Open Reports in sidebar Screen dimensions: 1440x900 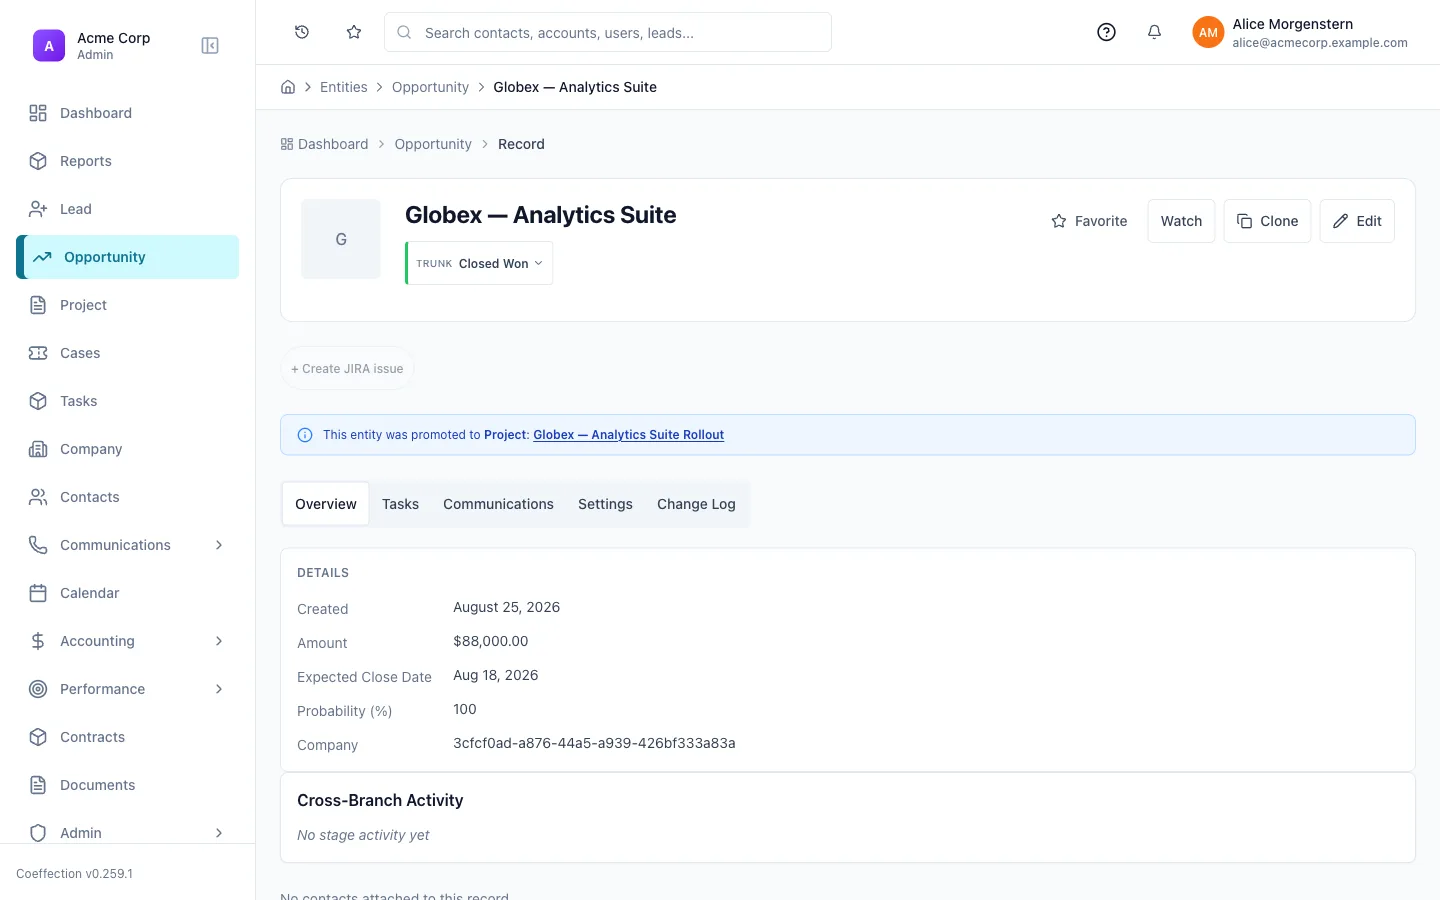(128, 161)
